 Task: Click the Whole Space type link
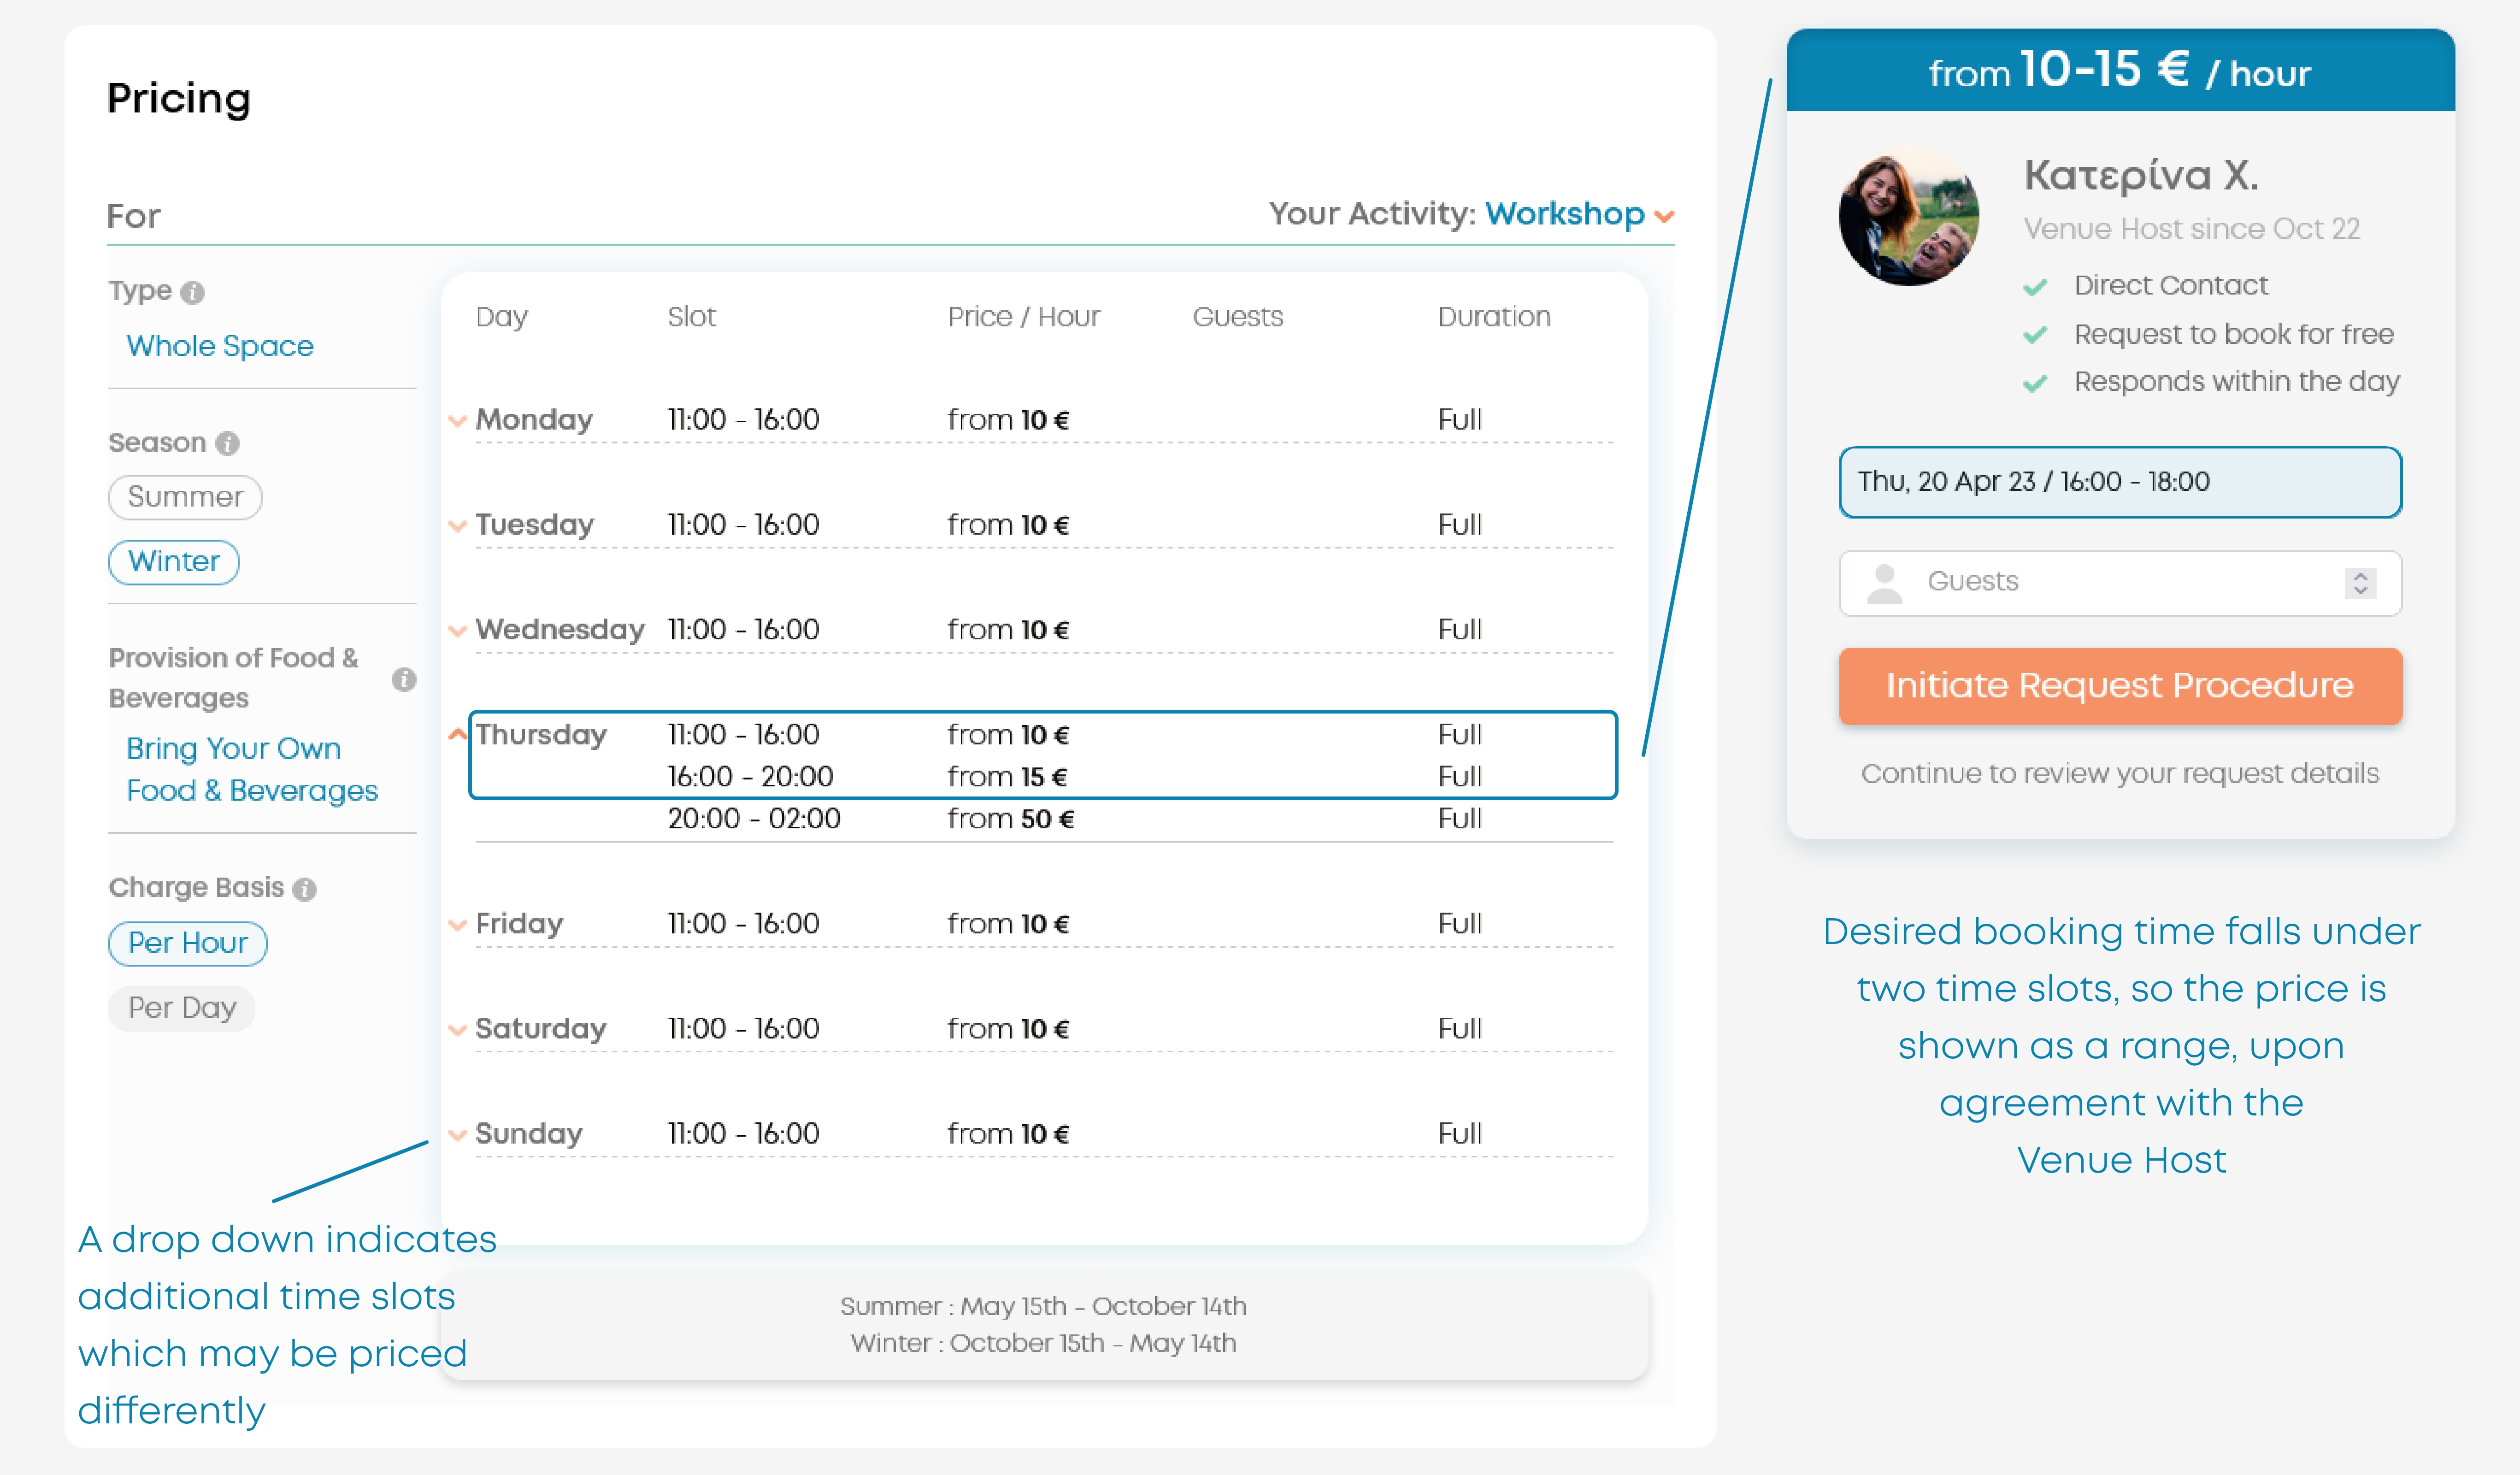tap(220, 346)
